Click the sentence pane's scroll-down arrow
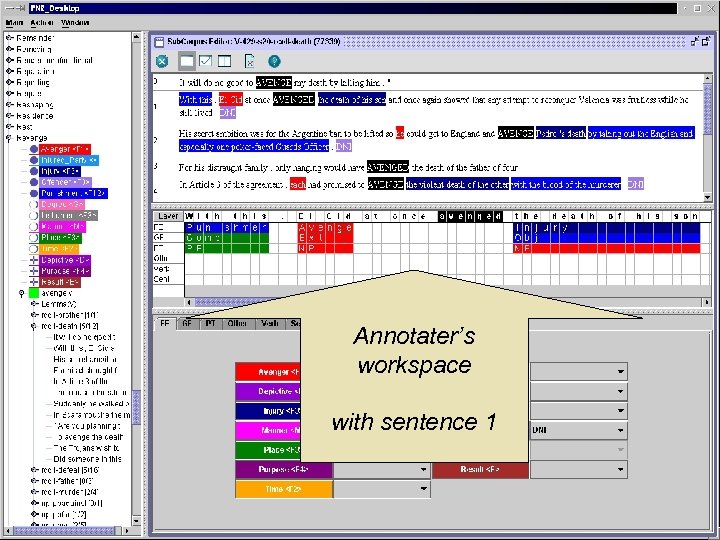The image size is (720, 540). [x=707, y=197]
